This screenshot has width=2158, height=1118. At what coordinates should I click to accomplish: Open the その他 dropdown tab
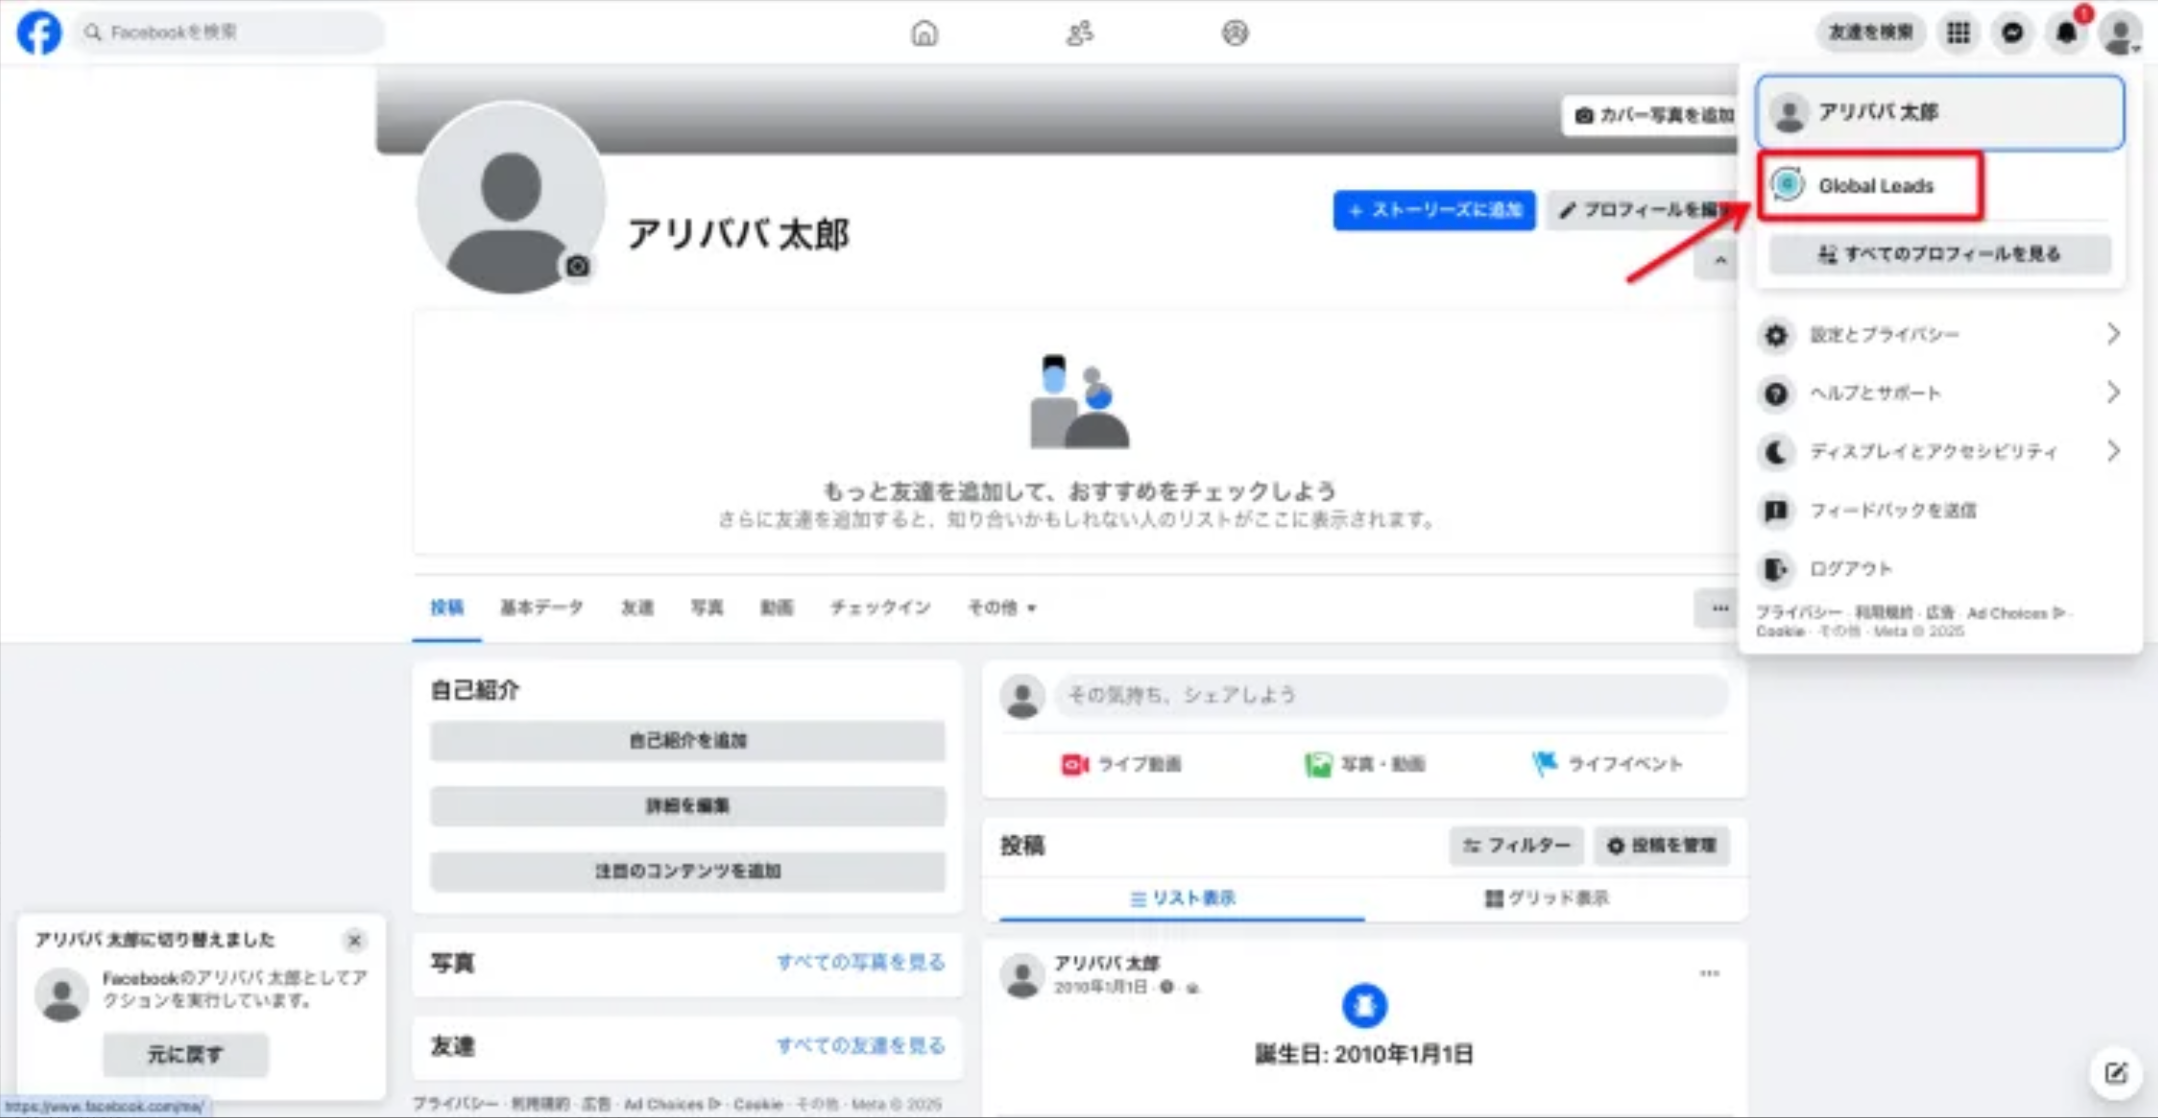point(1000,607)
